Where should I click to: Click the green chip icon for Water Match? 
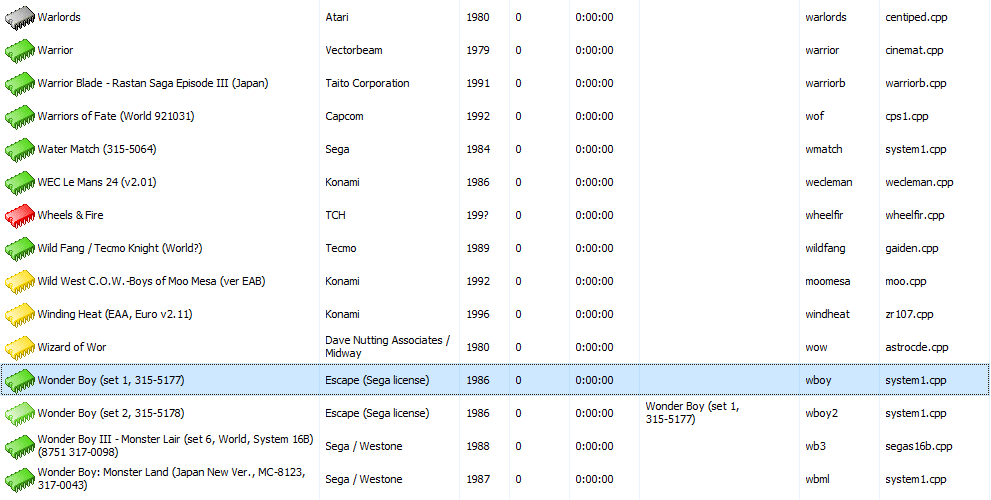click(20, 150)
